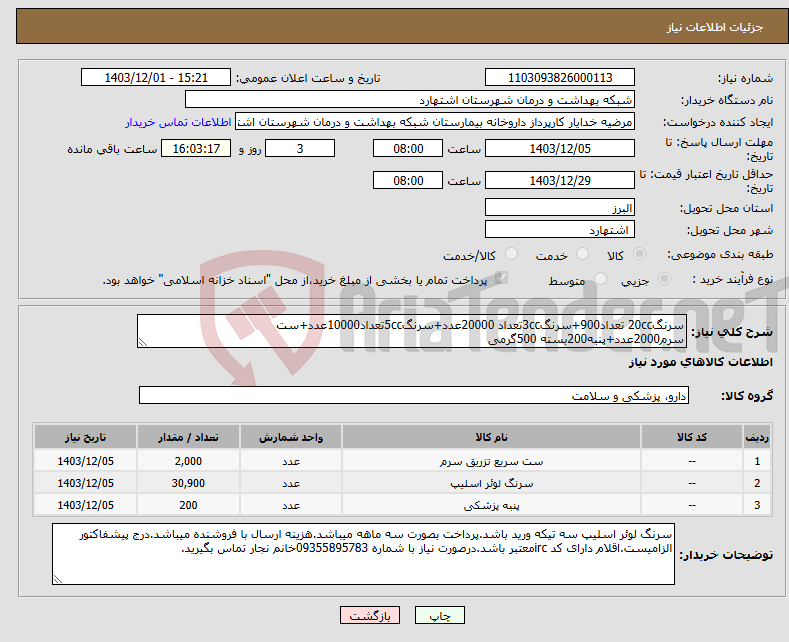
Task: Open اطلاعات تماس خریدار link
Action: [x=178, y=122]
